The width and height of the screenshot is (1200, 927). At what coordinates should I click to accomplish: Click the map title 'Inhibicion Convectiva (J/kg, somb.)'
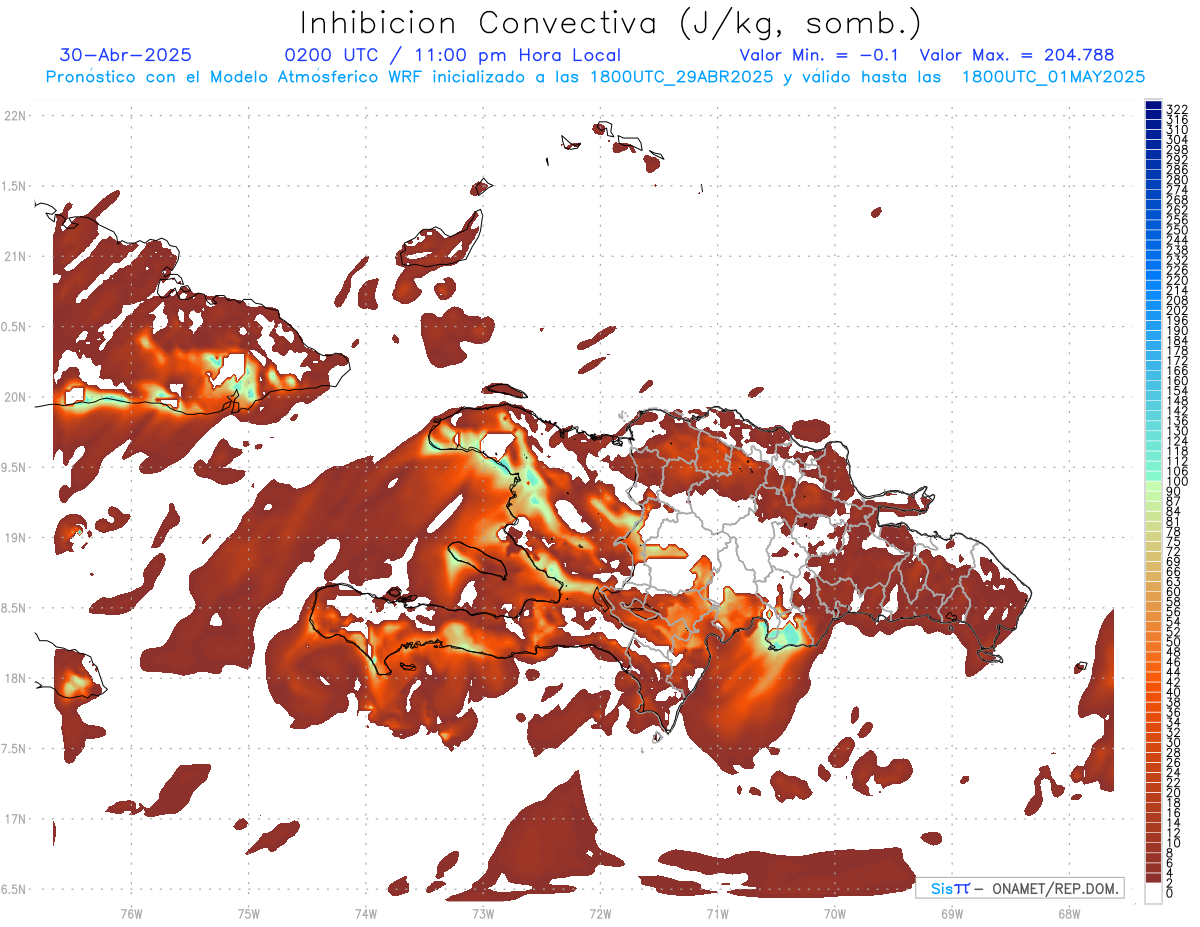click(611, 23)
